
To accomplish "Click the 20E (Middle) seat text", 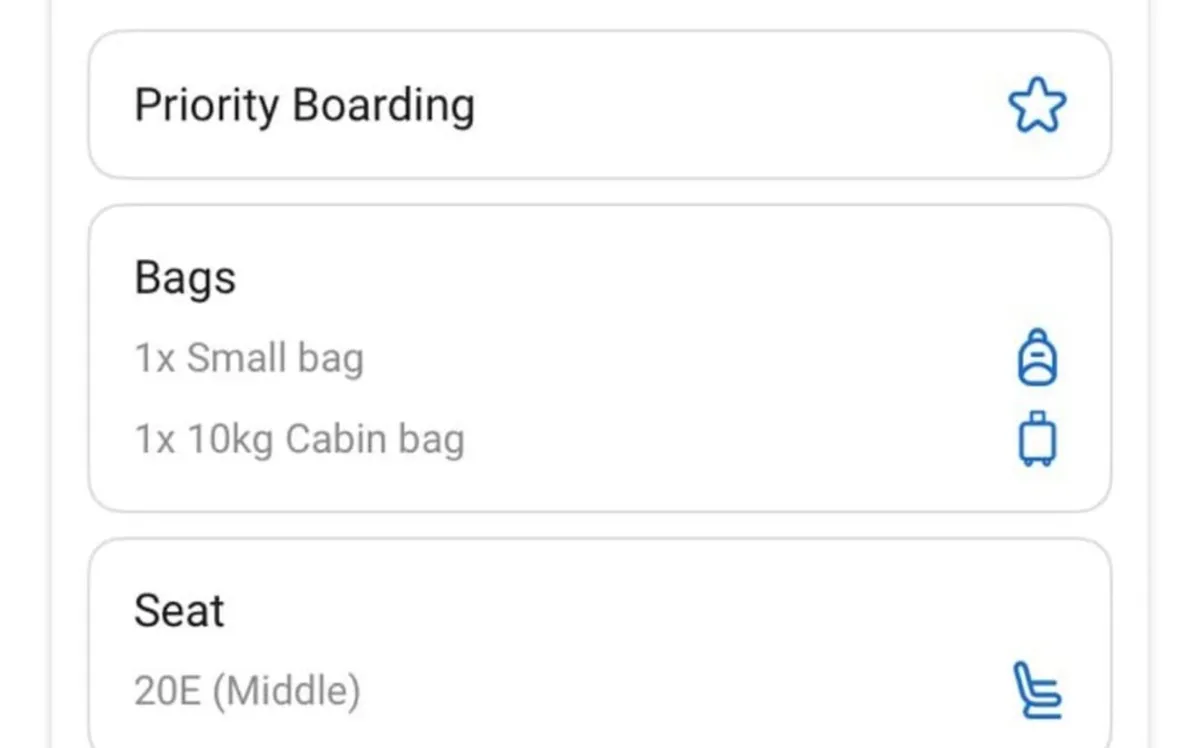I will point(247,691).
